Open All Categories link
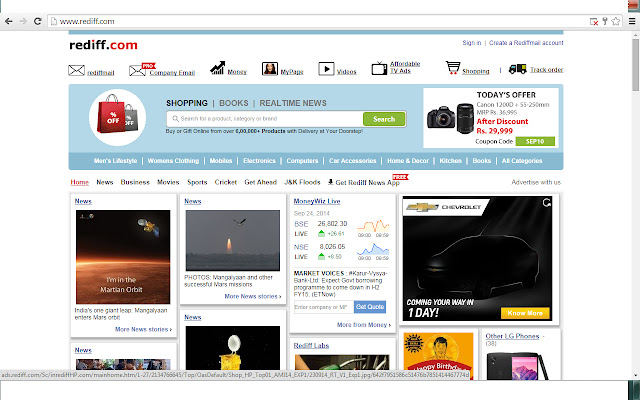This screenshot has width=640, height=400. click(x=522, y=161)
